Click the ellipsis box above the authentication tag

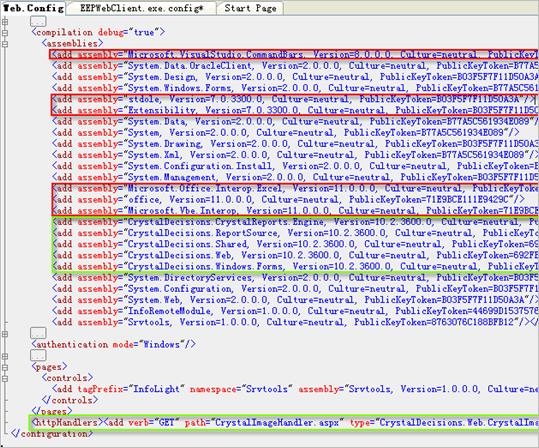point(38,333)
